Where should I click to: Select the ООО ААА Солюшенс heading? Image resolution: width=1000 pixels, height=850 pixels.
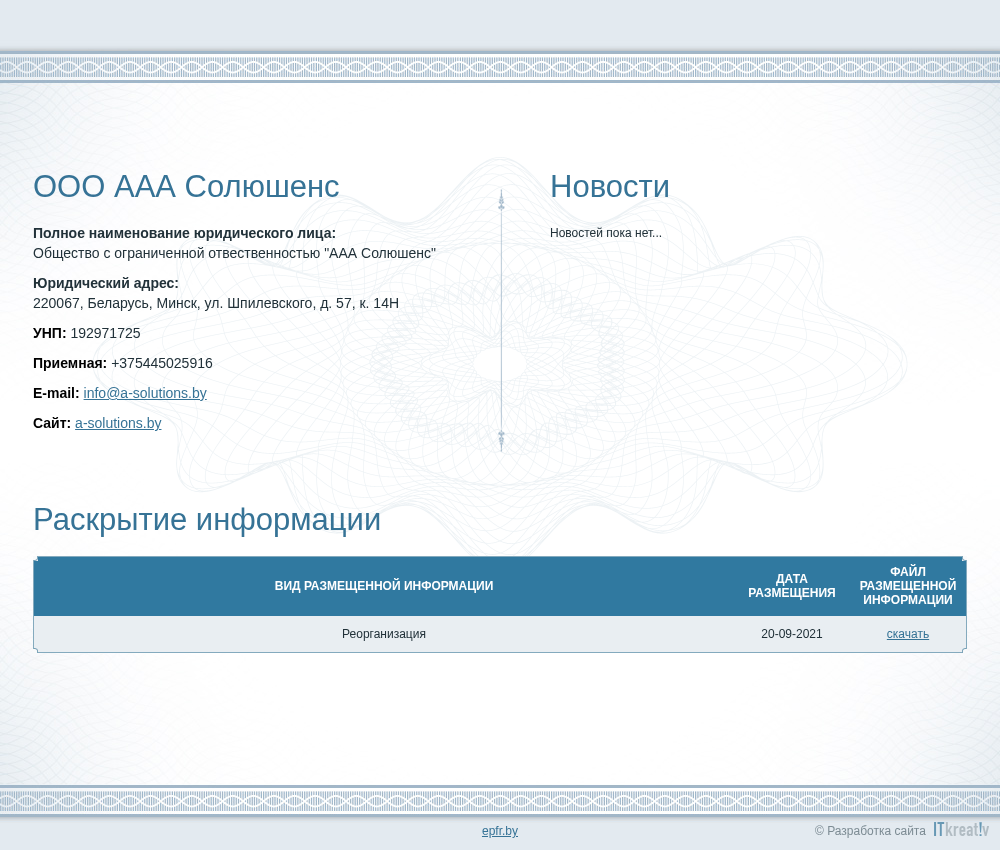point(186,187)
